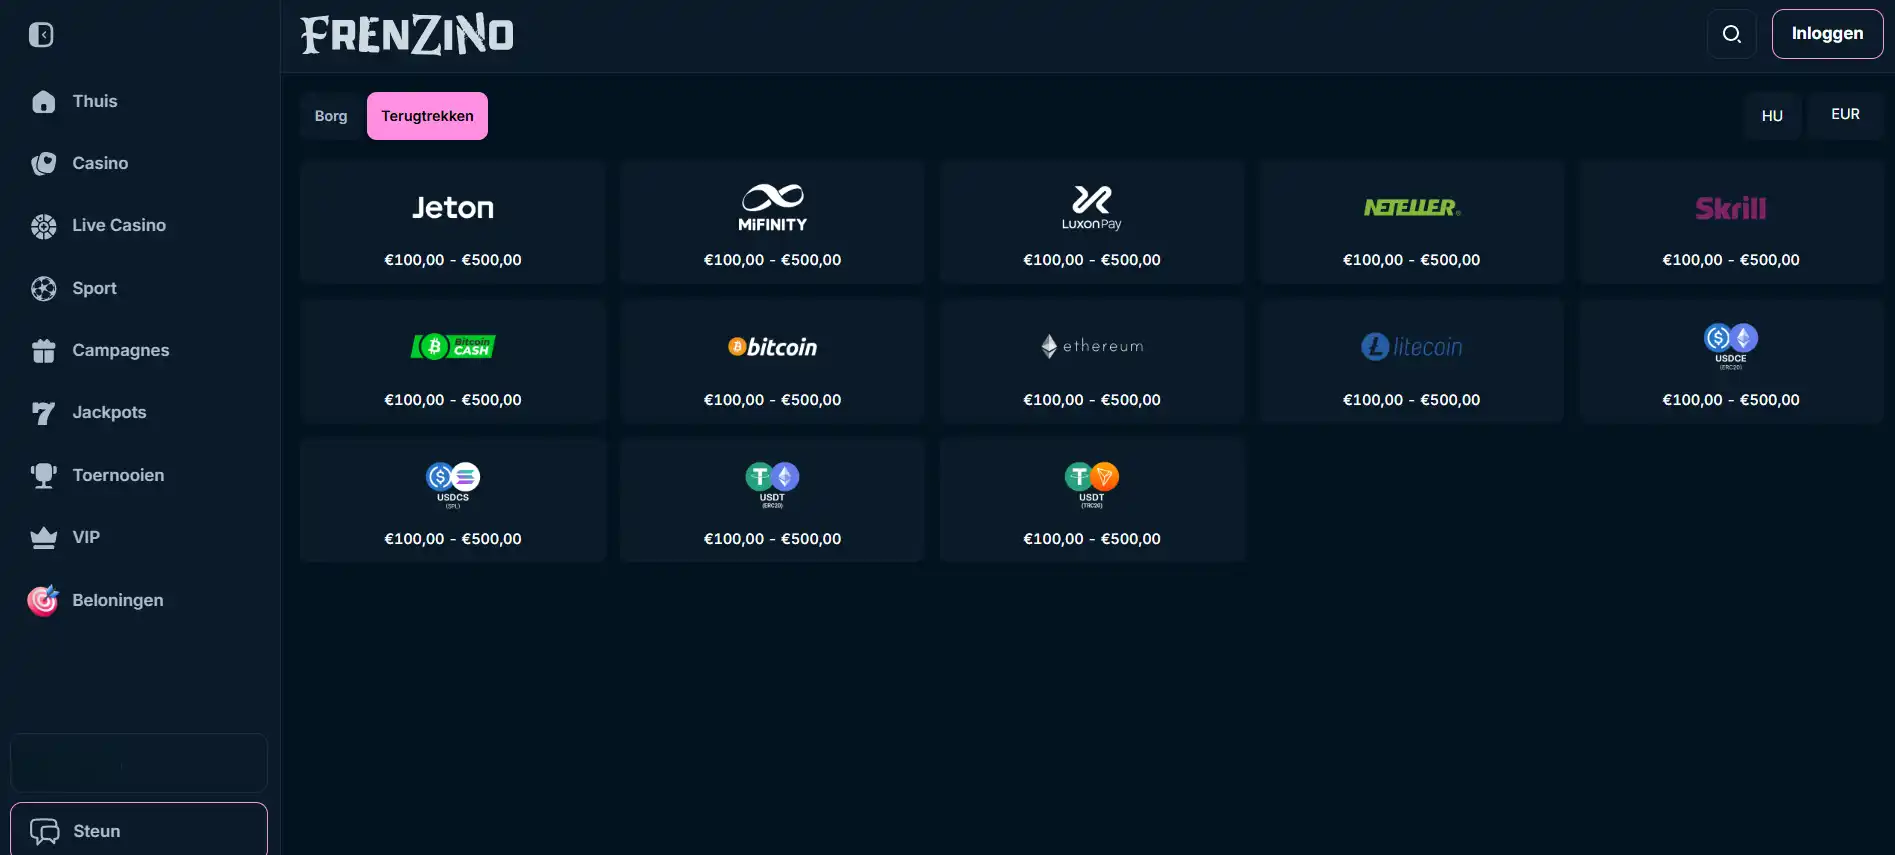Screen dimensions: 1895x855
Task: Open the search magnifier icon
Action: click(x=1732, y=34)
